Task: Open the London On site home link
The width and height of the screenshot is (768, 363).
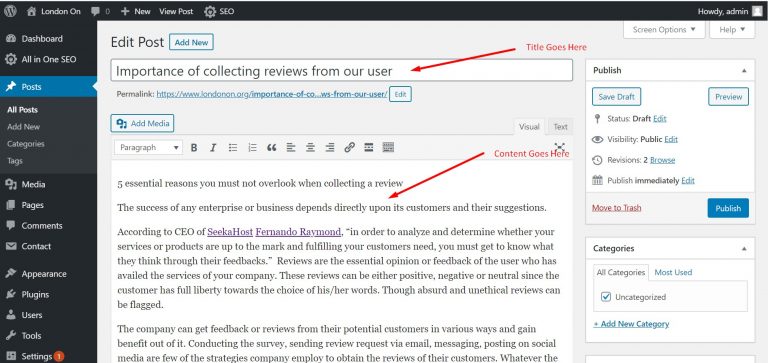Action: 54,11
